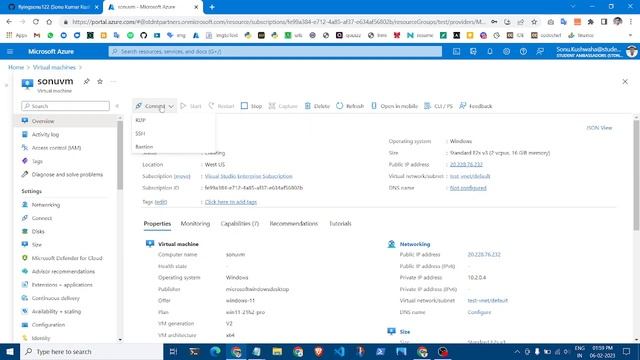Refresh the VM overview
Image resolution: width=640 pixels, height=360 pixels.
(x=350, y=106)
